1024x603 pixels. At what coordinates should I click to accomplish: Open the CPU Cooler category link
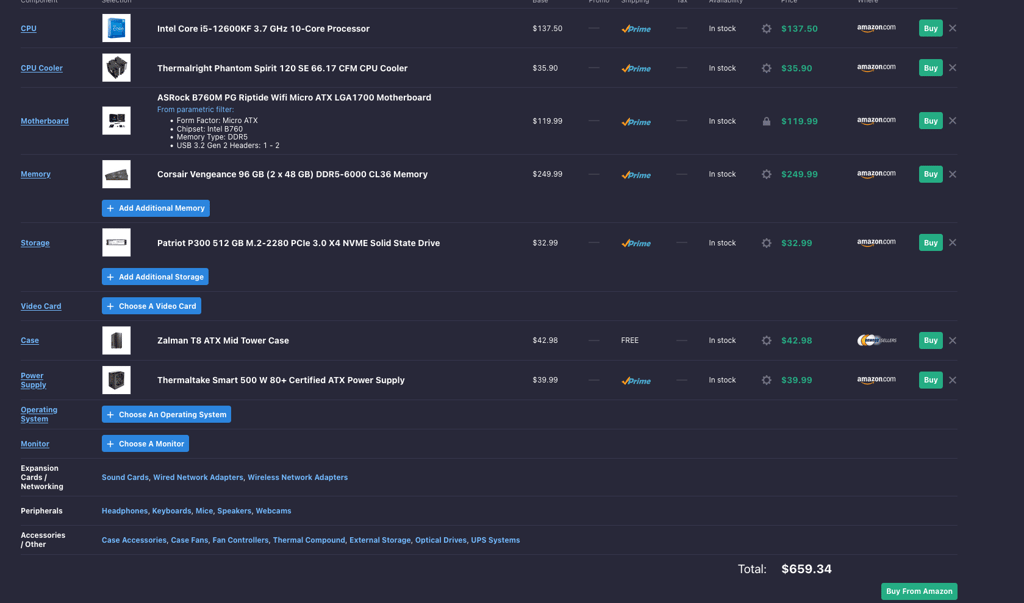(x=41, y=68)
